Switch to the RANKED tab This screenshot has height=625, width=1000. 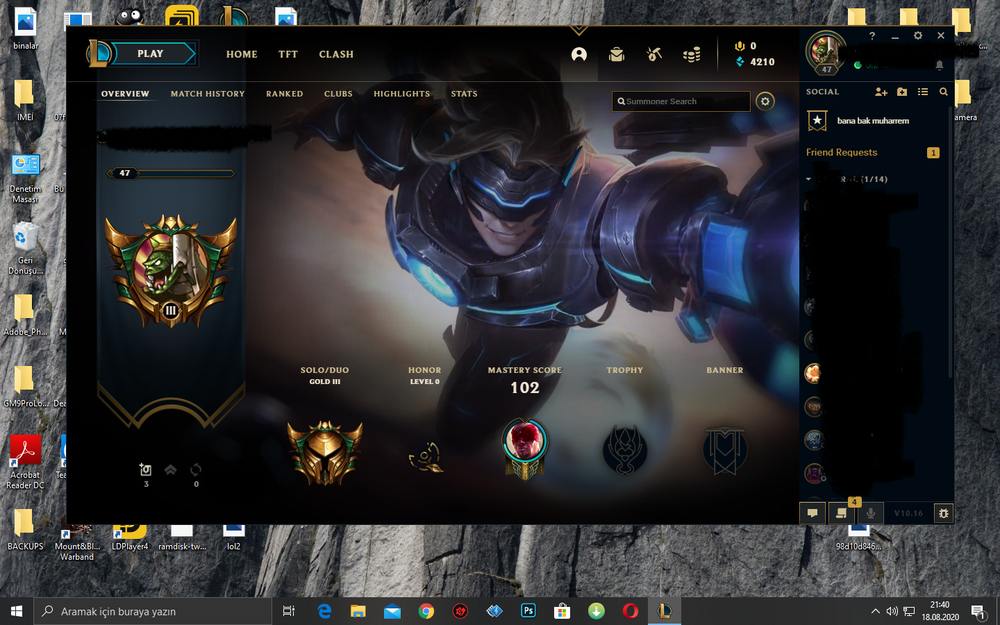284,94
